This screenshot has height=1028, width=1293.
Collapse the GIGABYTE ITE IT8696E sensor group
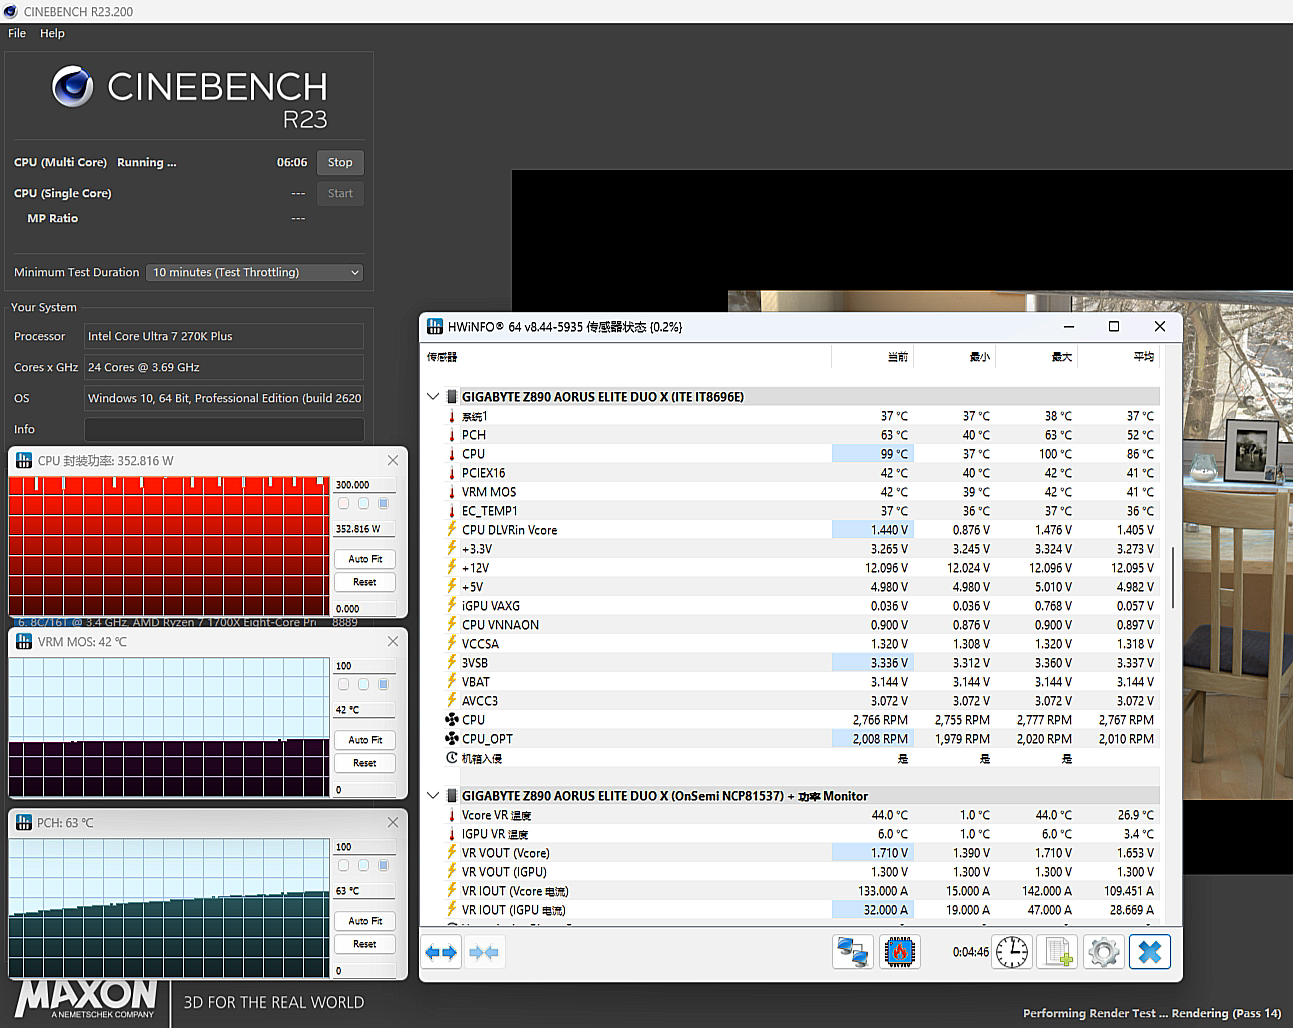[433, 397]
